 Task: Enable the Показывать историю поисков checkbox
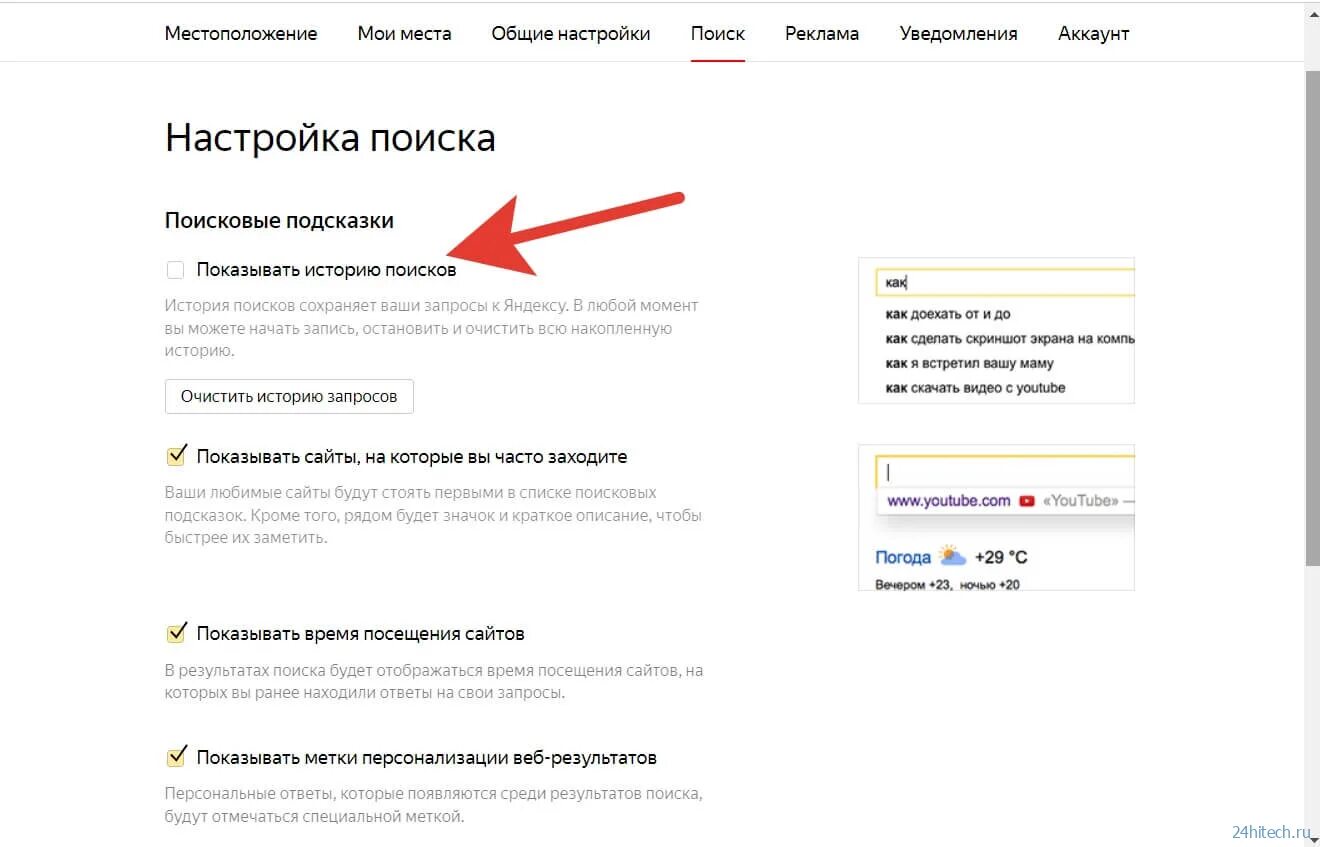(176, 269)
